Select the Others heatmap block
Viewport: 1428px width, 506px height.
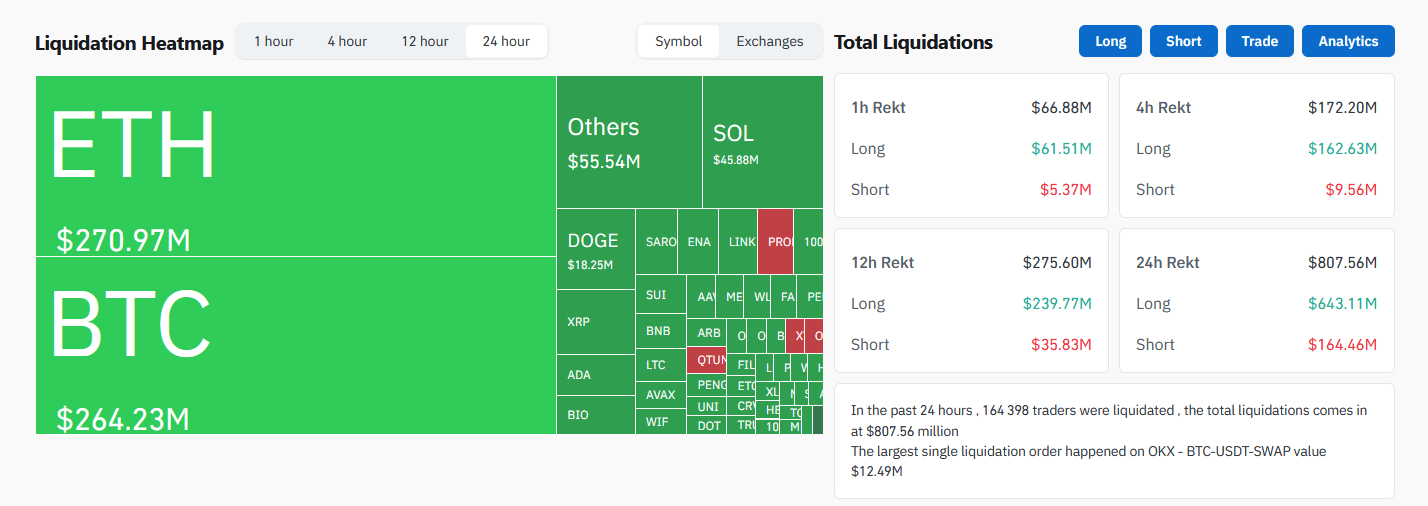pyautogui.click(x=628, y=142)
